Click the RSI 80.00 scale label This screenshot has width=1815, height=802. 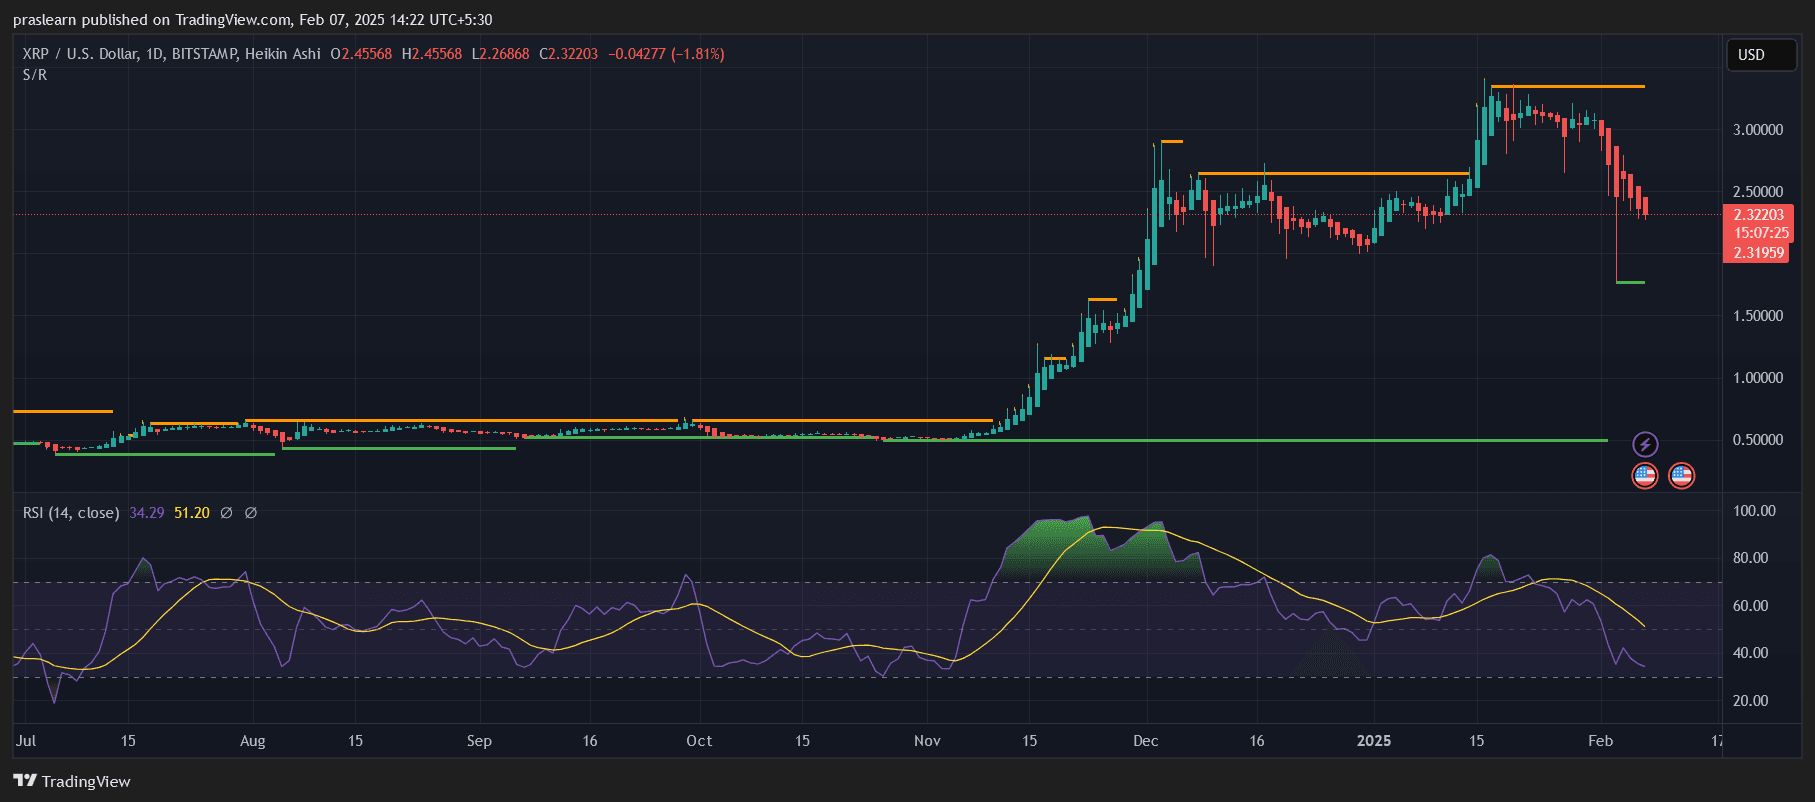[1750, 558]
